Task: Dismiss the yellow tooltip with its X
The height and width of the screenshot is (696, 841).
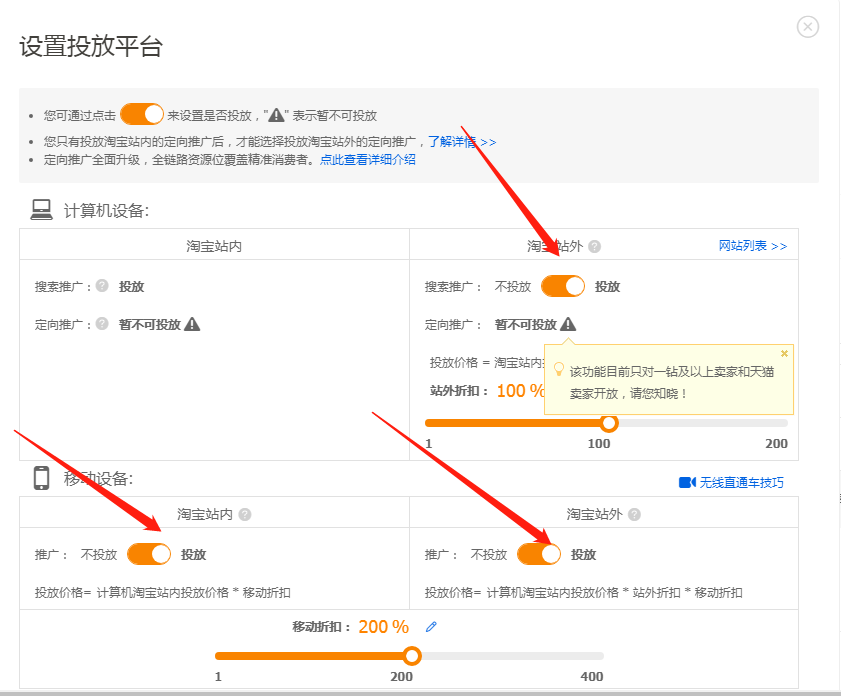Action: click(x=784, y=353)
